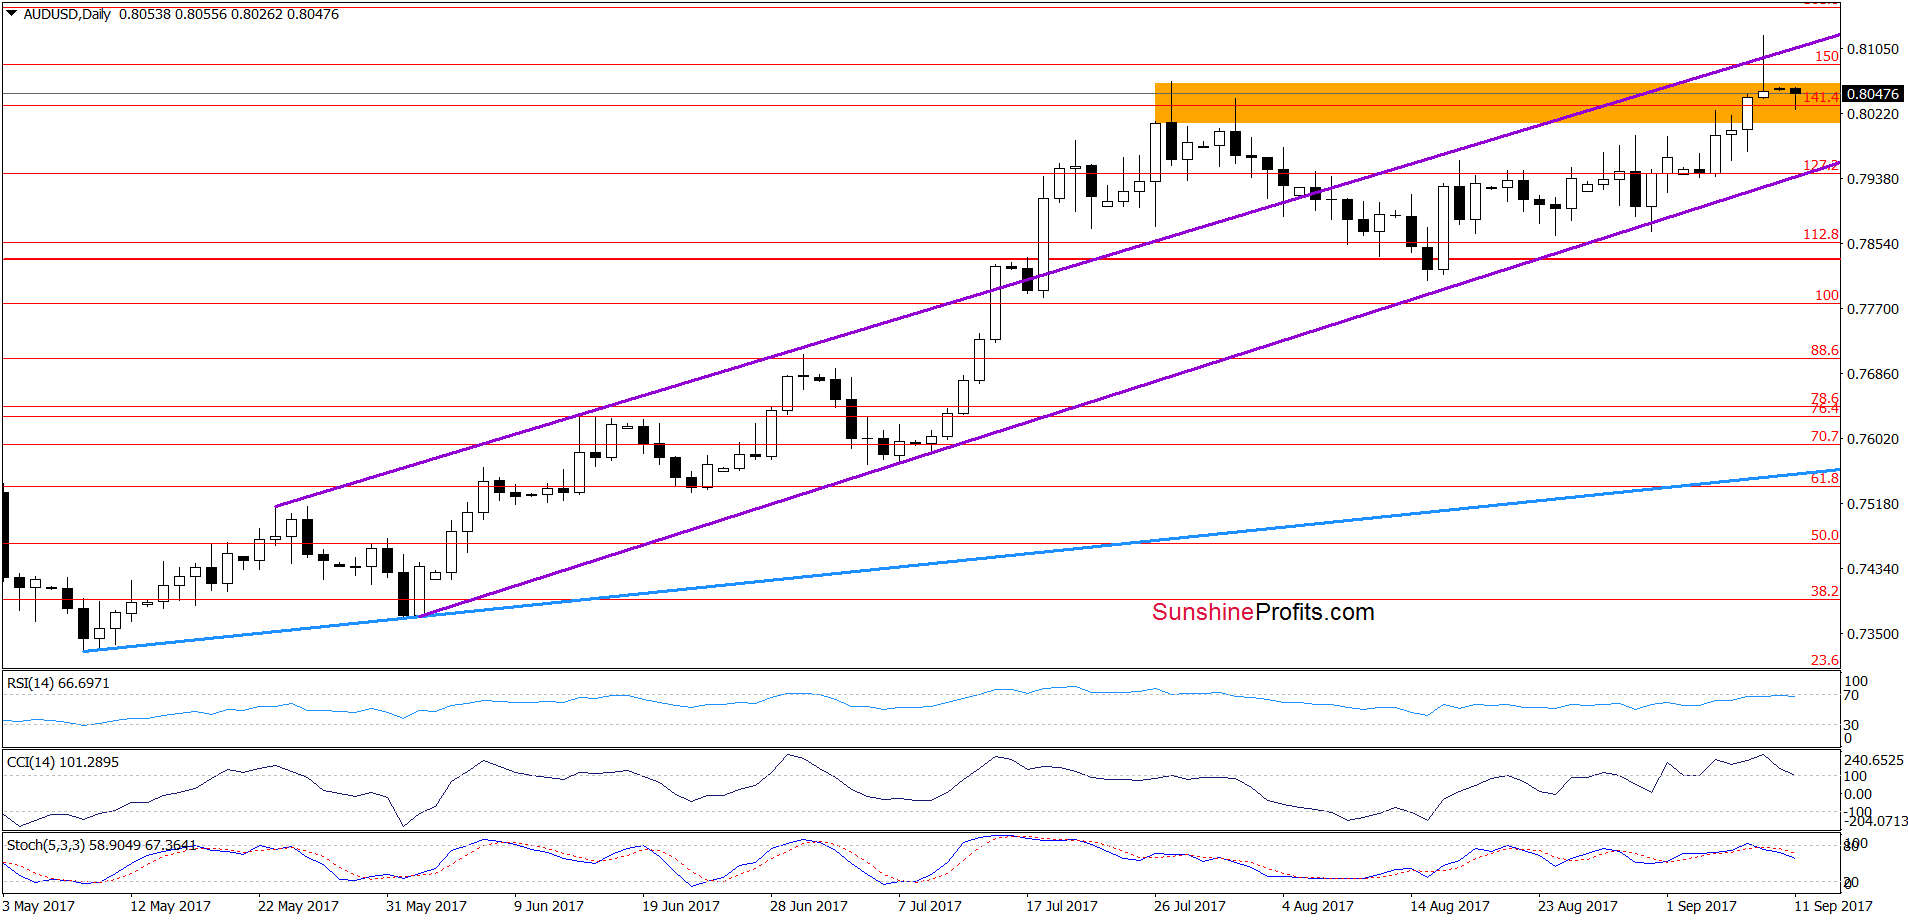Click the 22 May 2017 date label

point(298,906)
